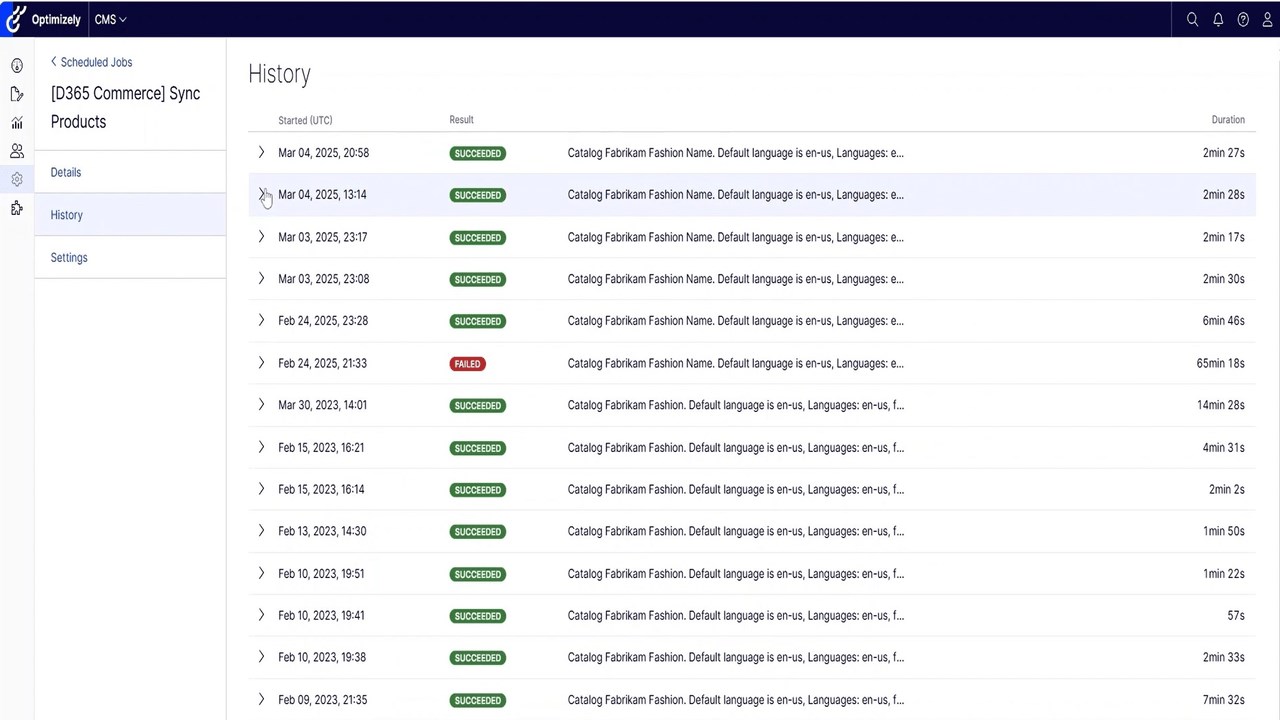Expand the Mar 04, 2025, 20:58 row
The width and height of the screenshot is (1280, 720).
click(261, 153)
